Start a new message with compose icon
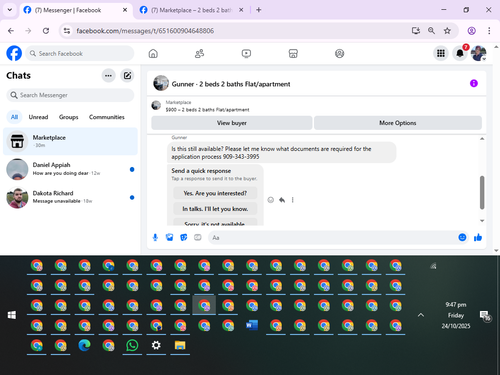Viewport: 500px width, 375px height. click(x=127, y=76)
